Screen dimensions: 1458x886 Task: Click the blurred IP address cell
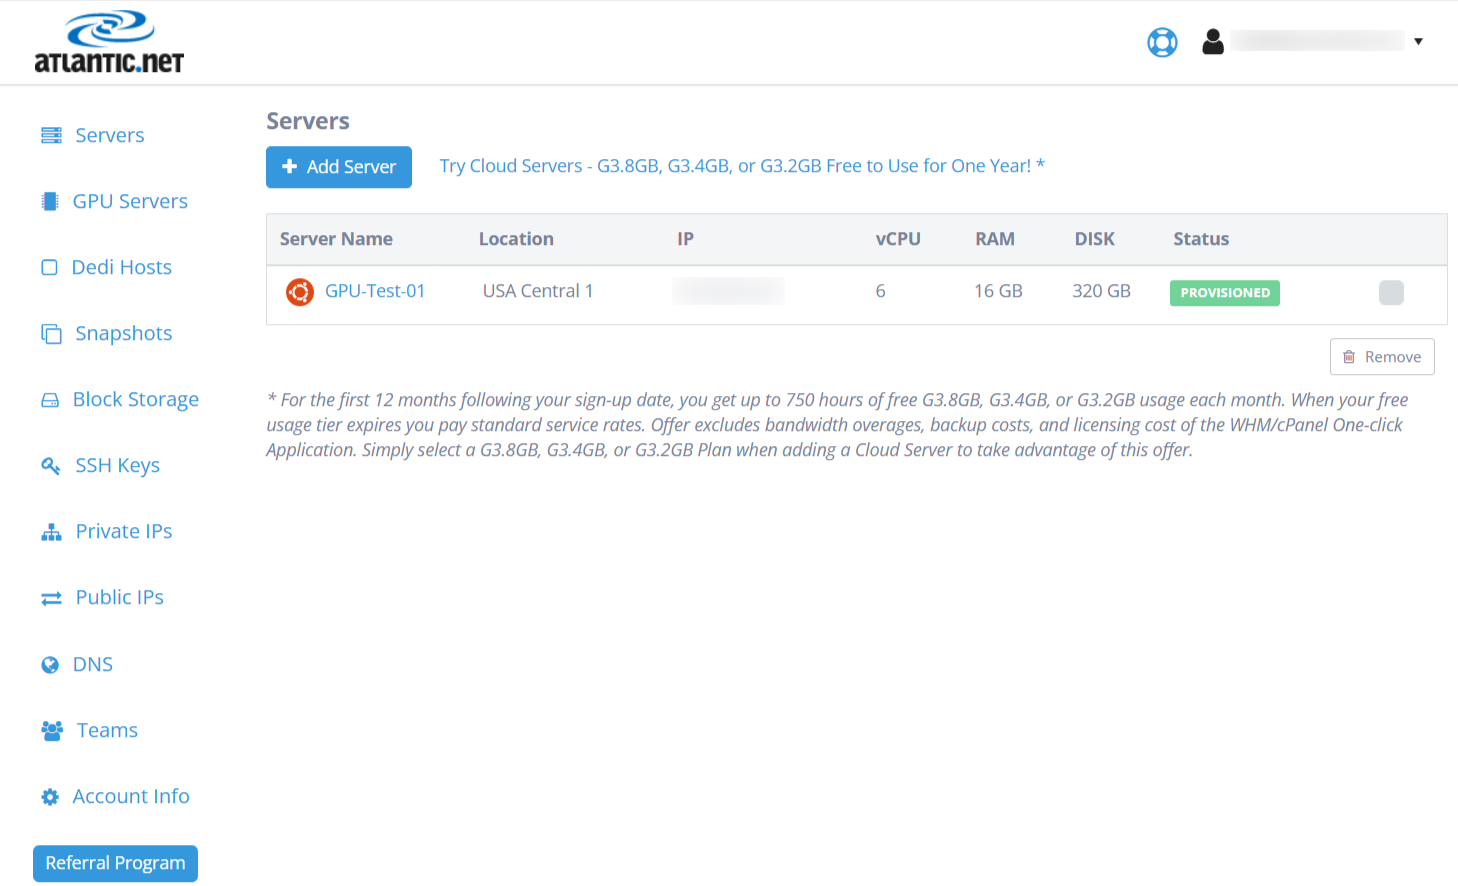coord(728,291)
